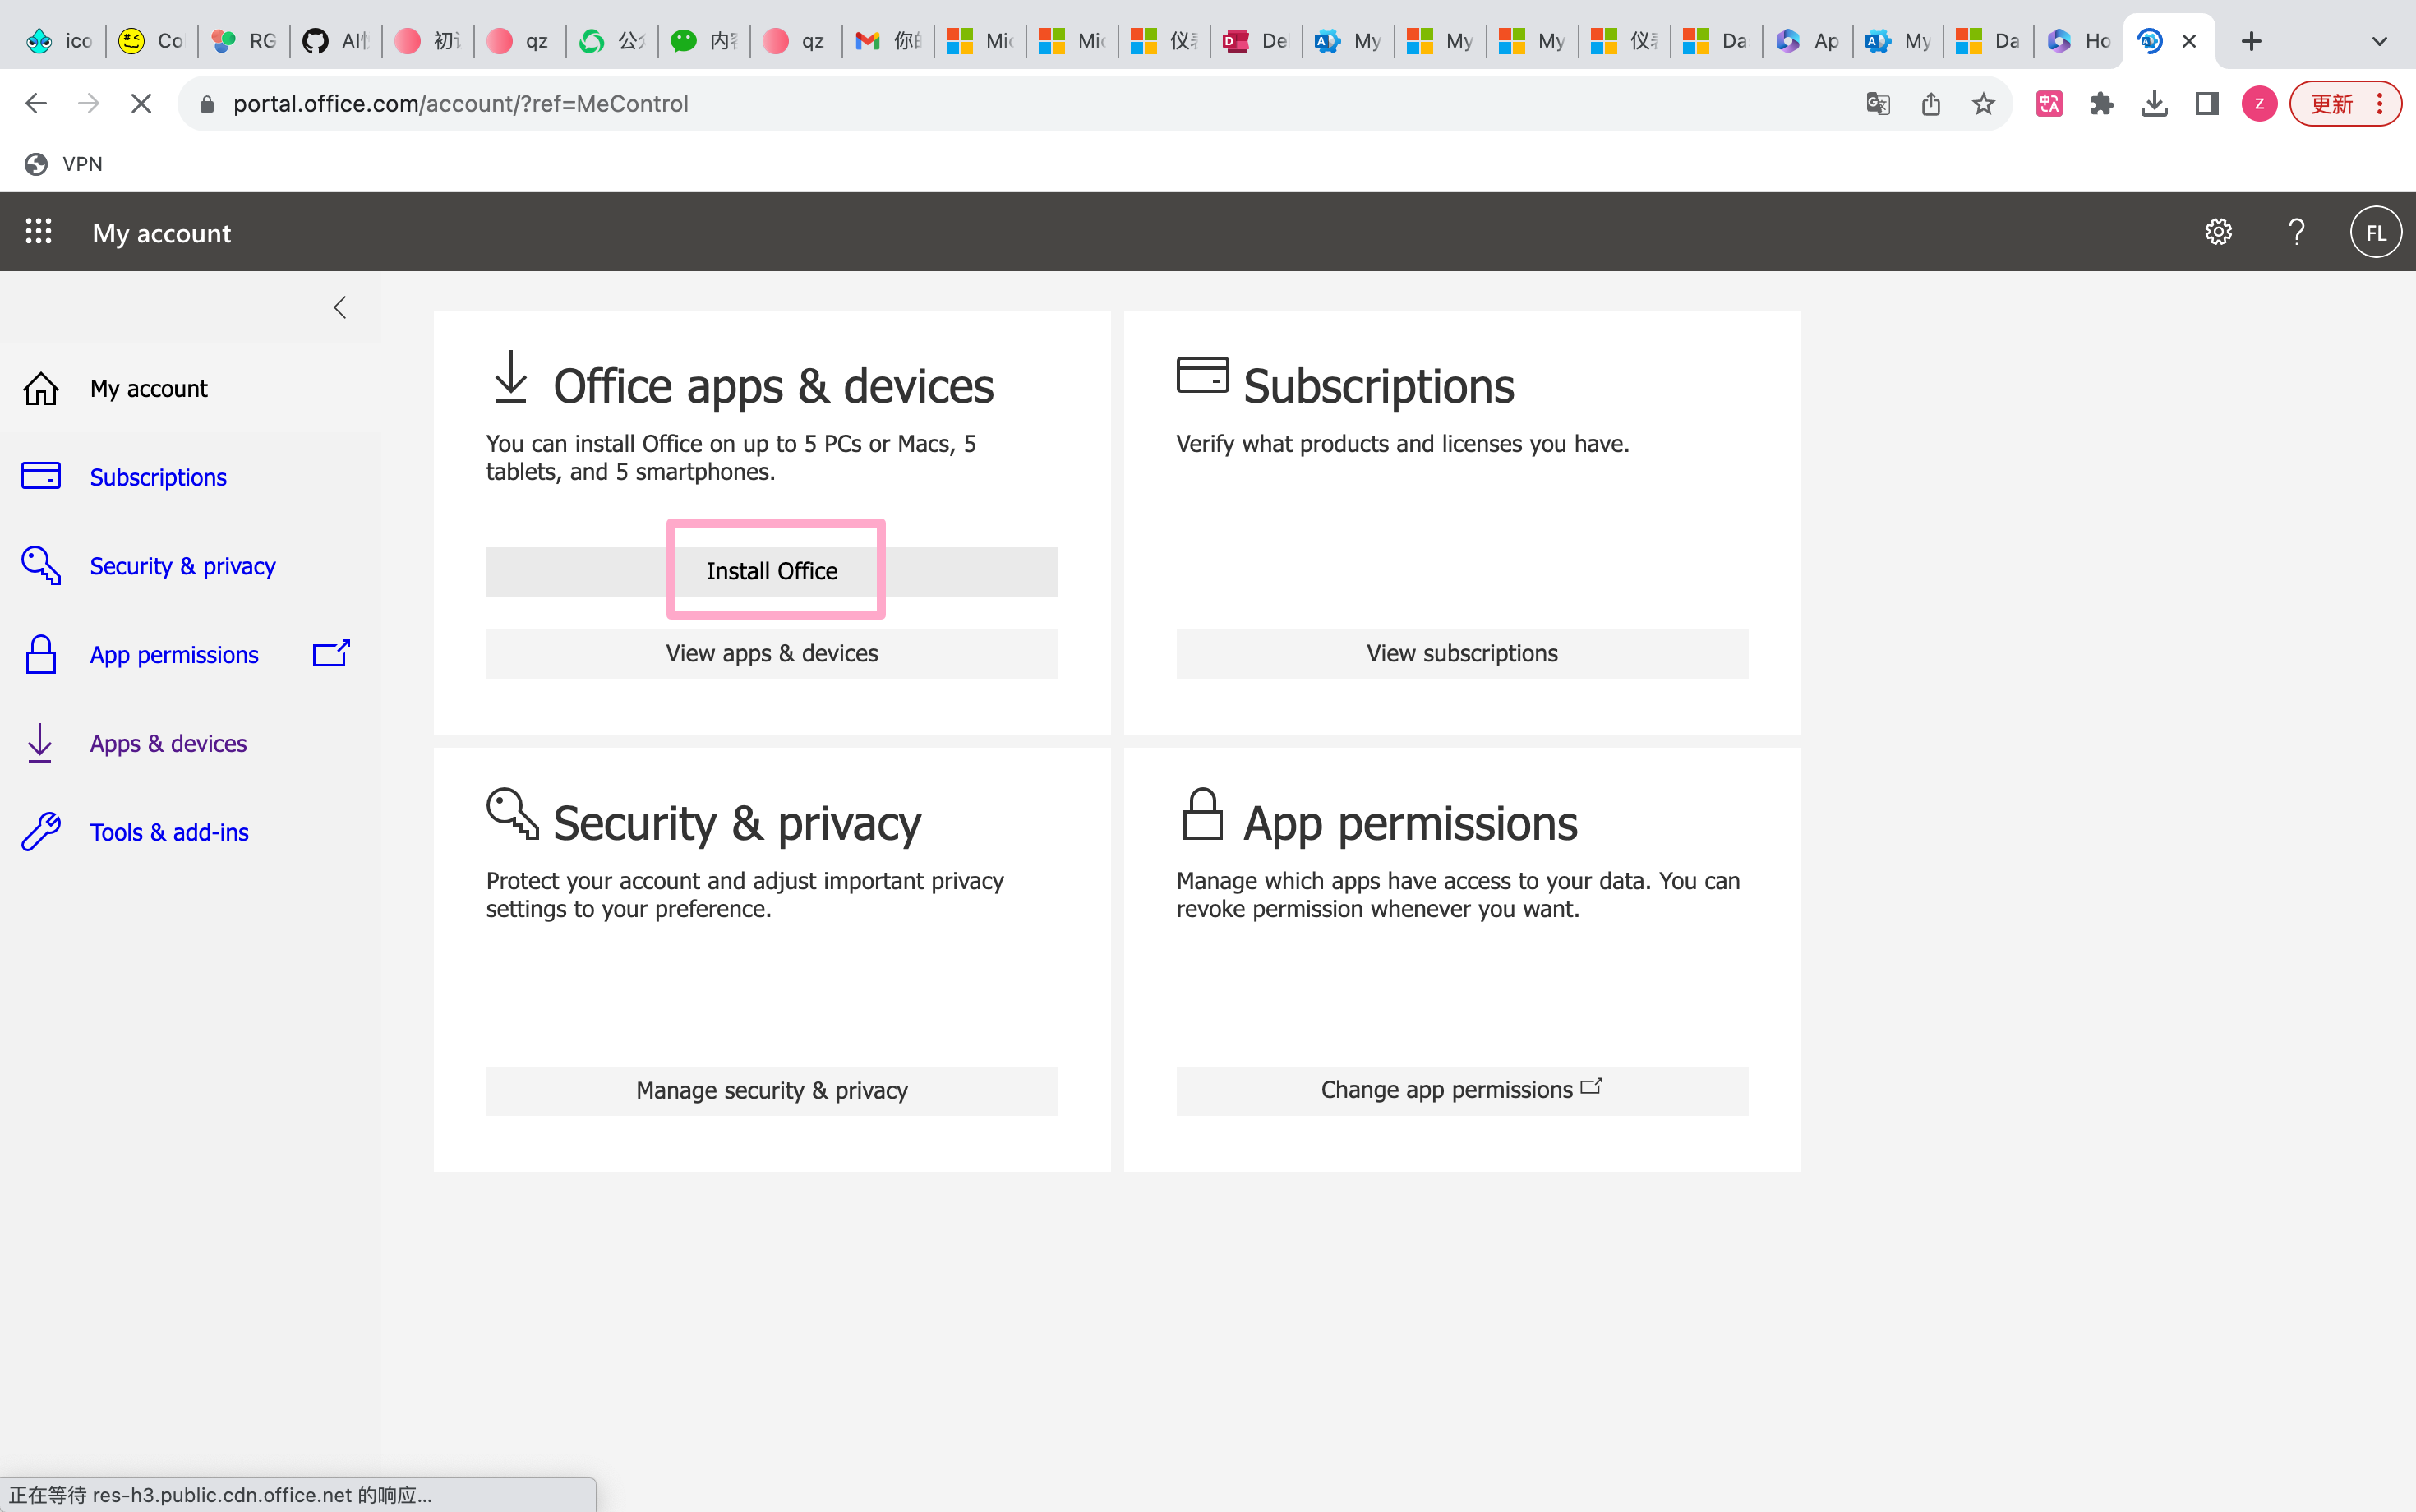Open Tools & add-ins sidebar link
2416x1512 pixels.
(x=169, y=832)
